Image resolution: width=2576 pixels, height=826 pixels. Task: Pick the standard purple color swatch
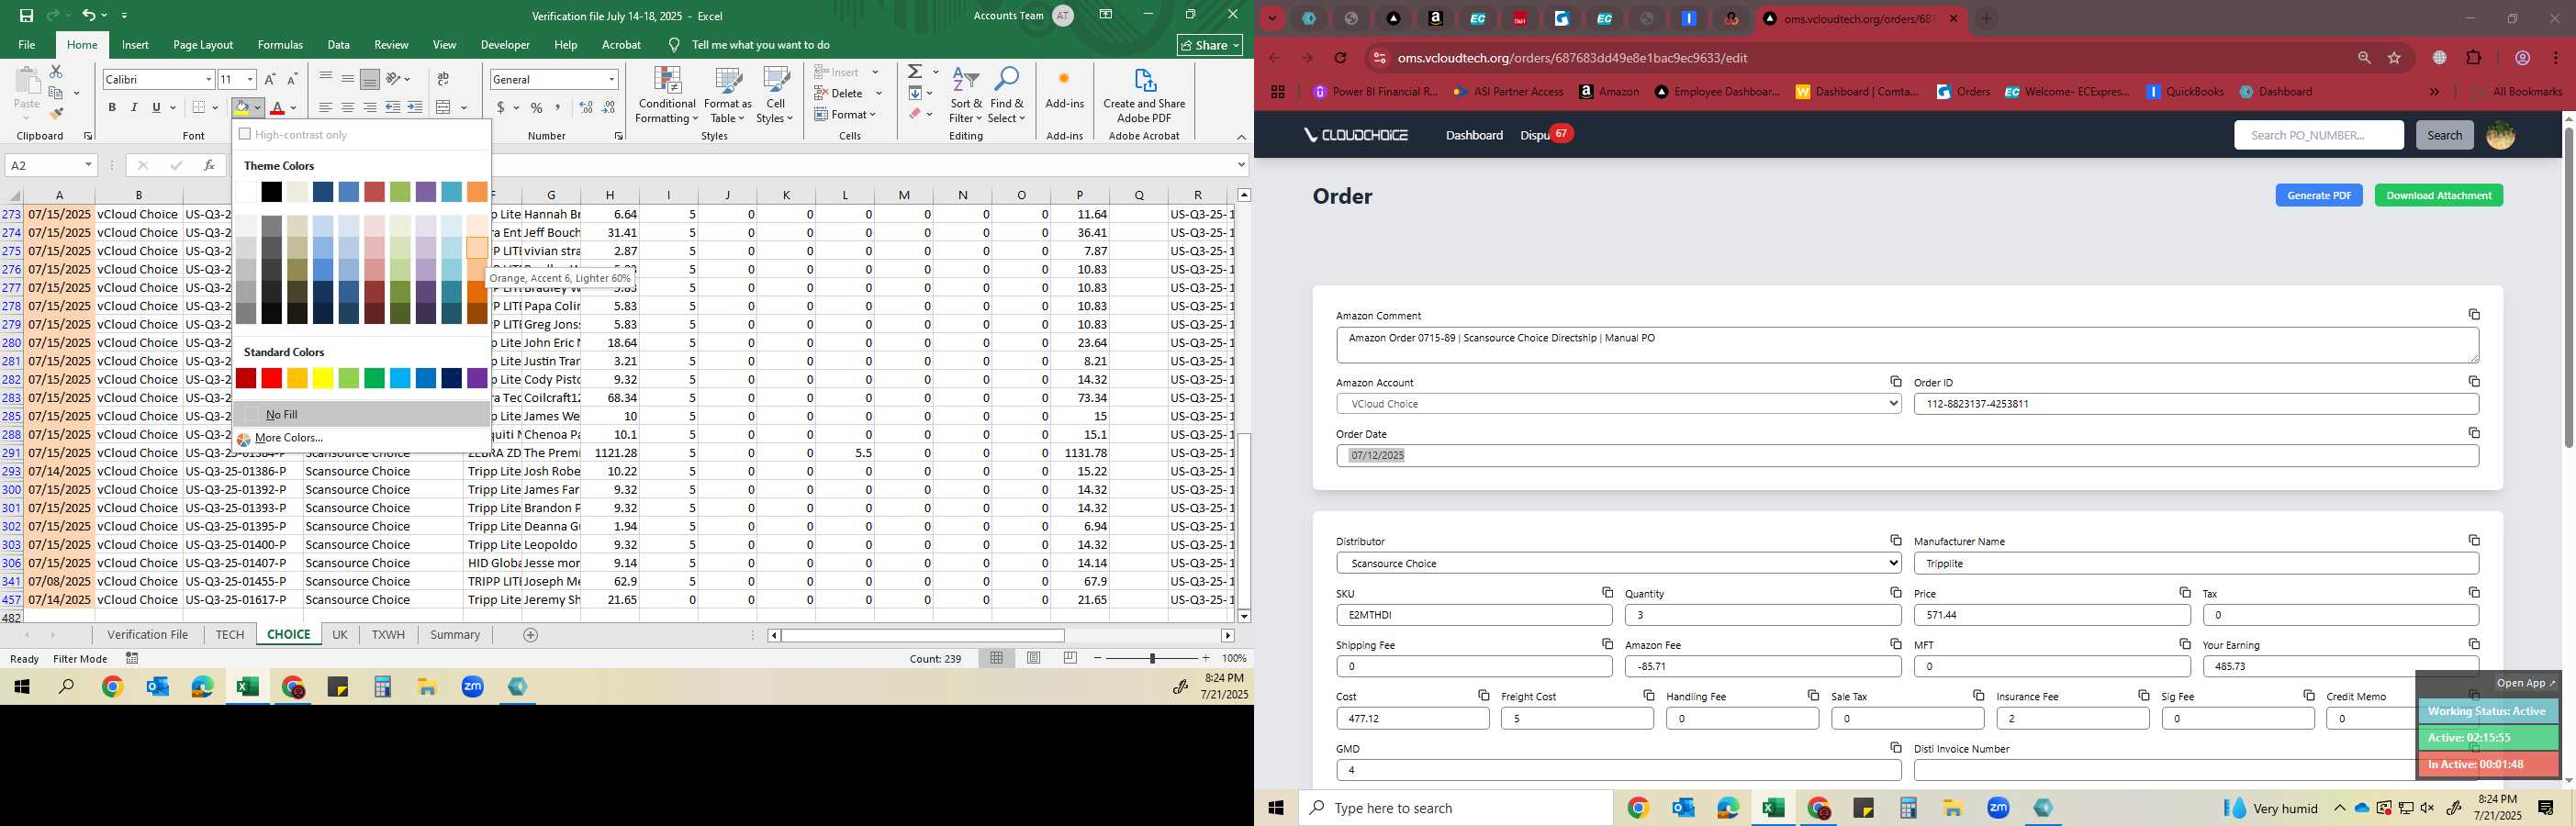tap(477, 378)
